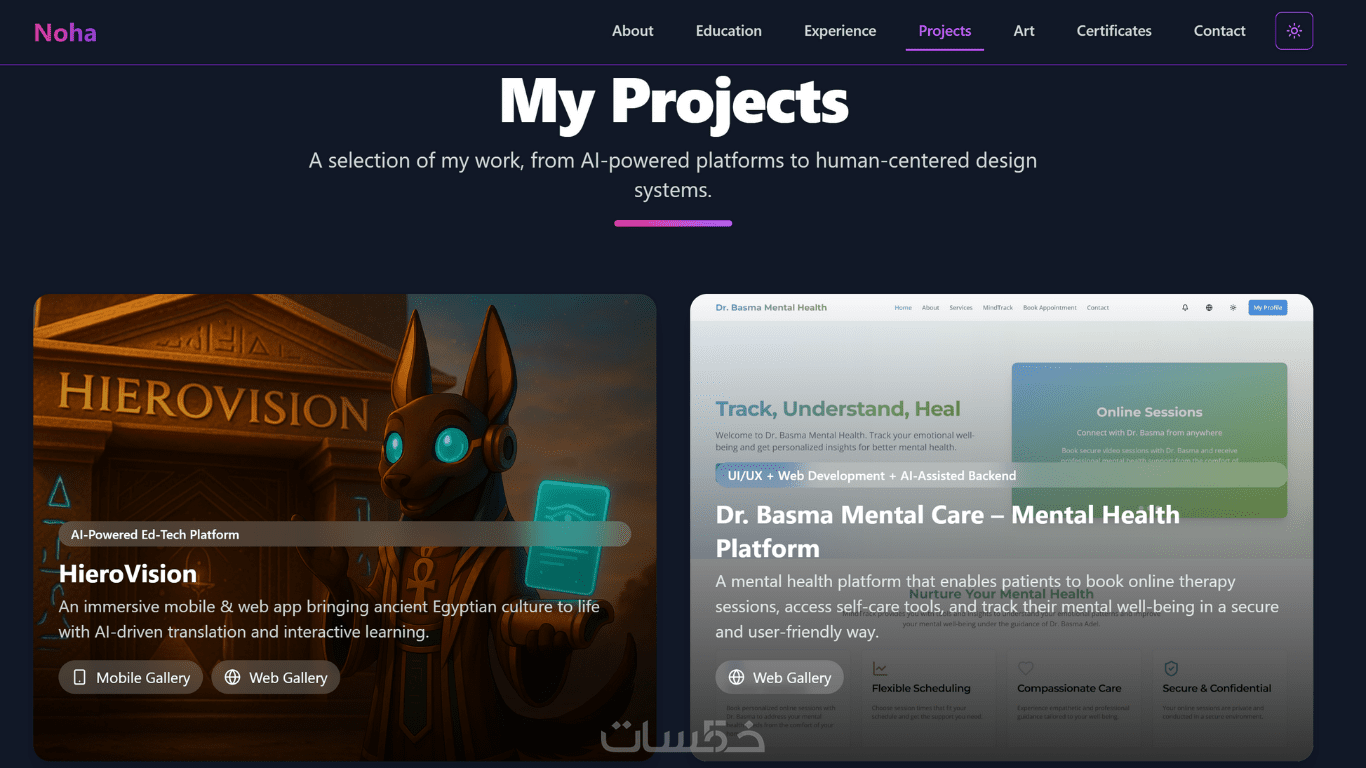Click the globe icon in HieroVision Web Gallery
The image size is (1366, 768).
pos(233,677)
